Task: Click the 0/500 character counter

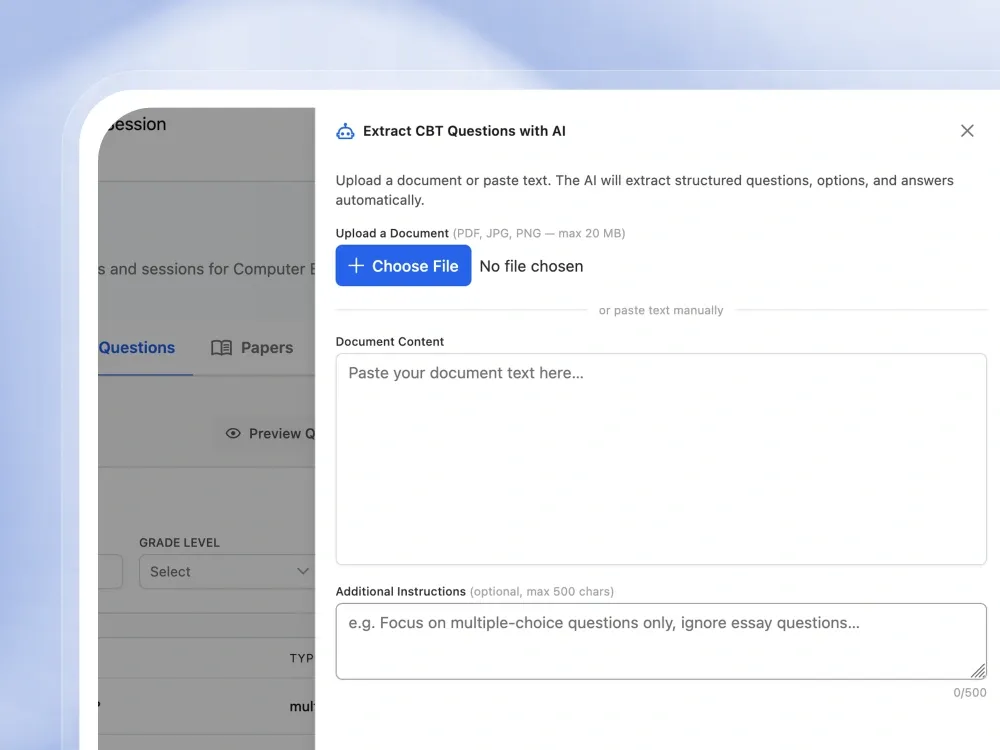Action: pos(969,693)
